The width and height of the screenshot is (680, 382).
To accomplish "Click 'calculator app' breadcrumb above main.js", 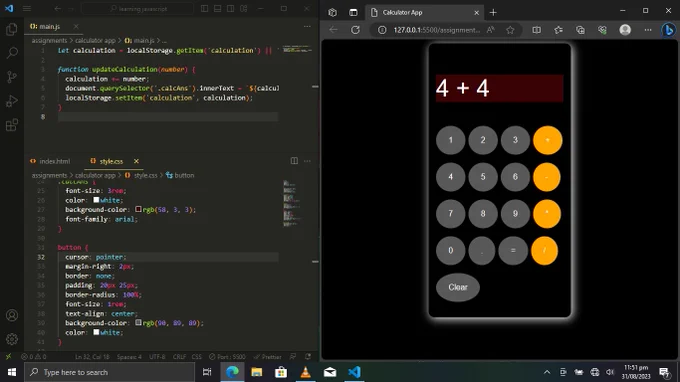I will click(x=95, y=40).
